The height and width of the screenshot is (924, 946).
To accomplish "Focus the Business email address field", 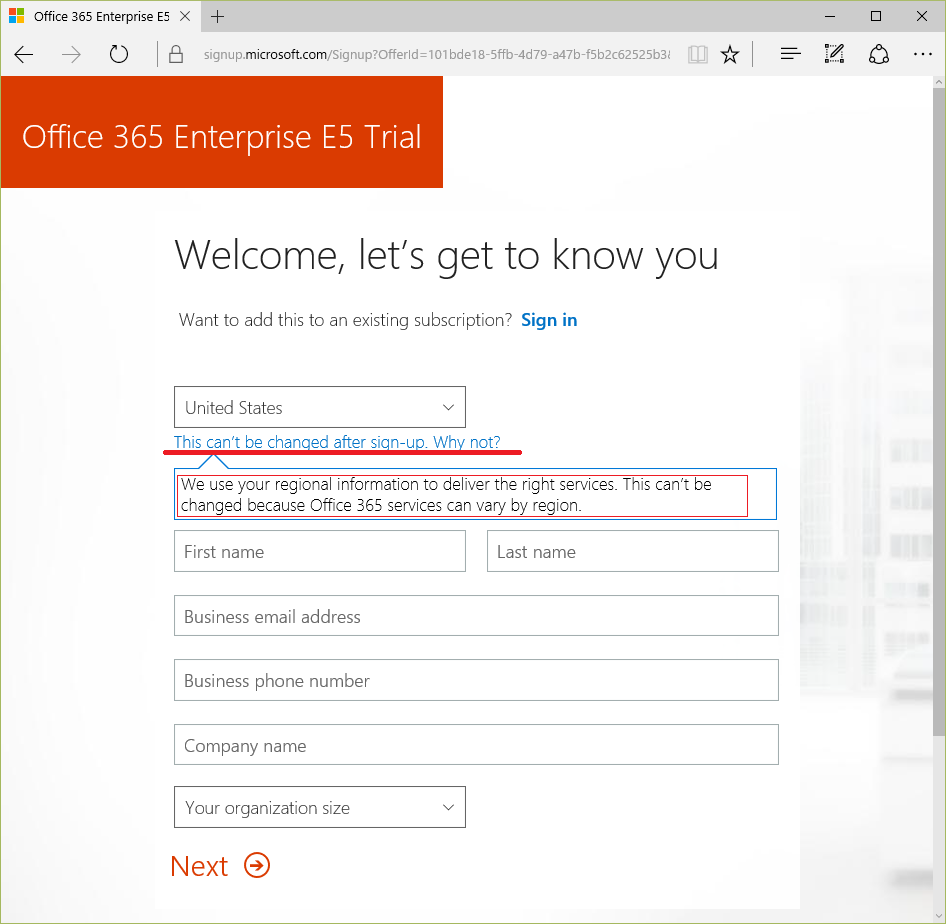I will coord(477,616).
